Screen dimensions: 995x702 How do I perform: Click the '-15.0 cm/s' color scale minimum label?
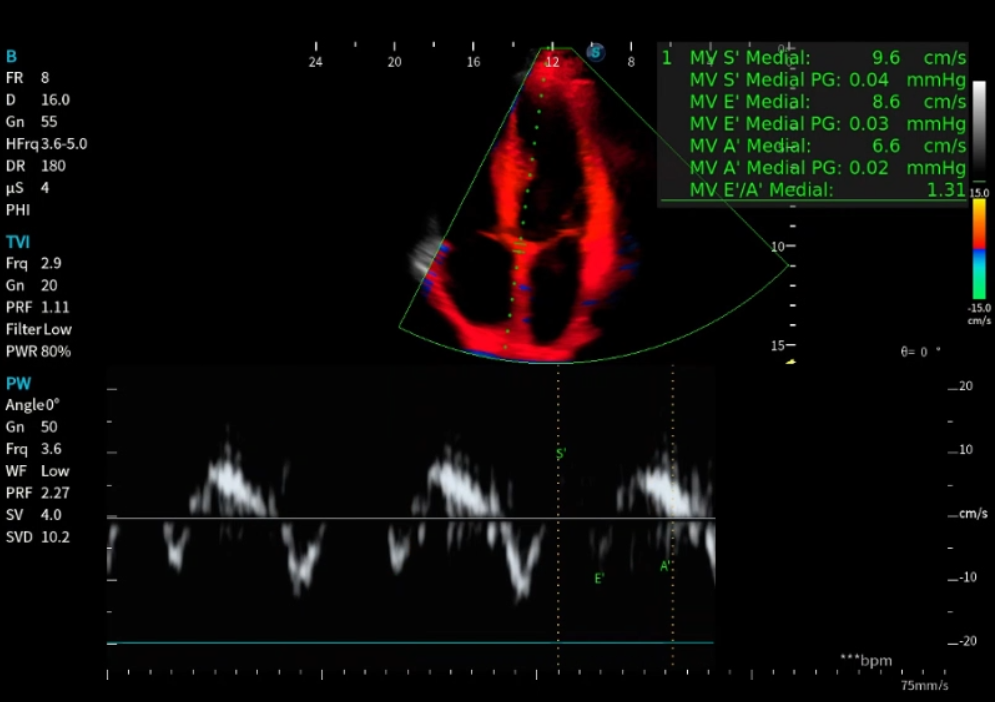click(979, 314)
